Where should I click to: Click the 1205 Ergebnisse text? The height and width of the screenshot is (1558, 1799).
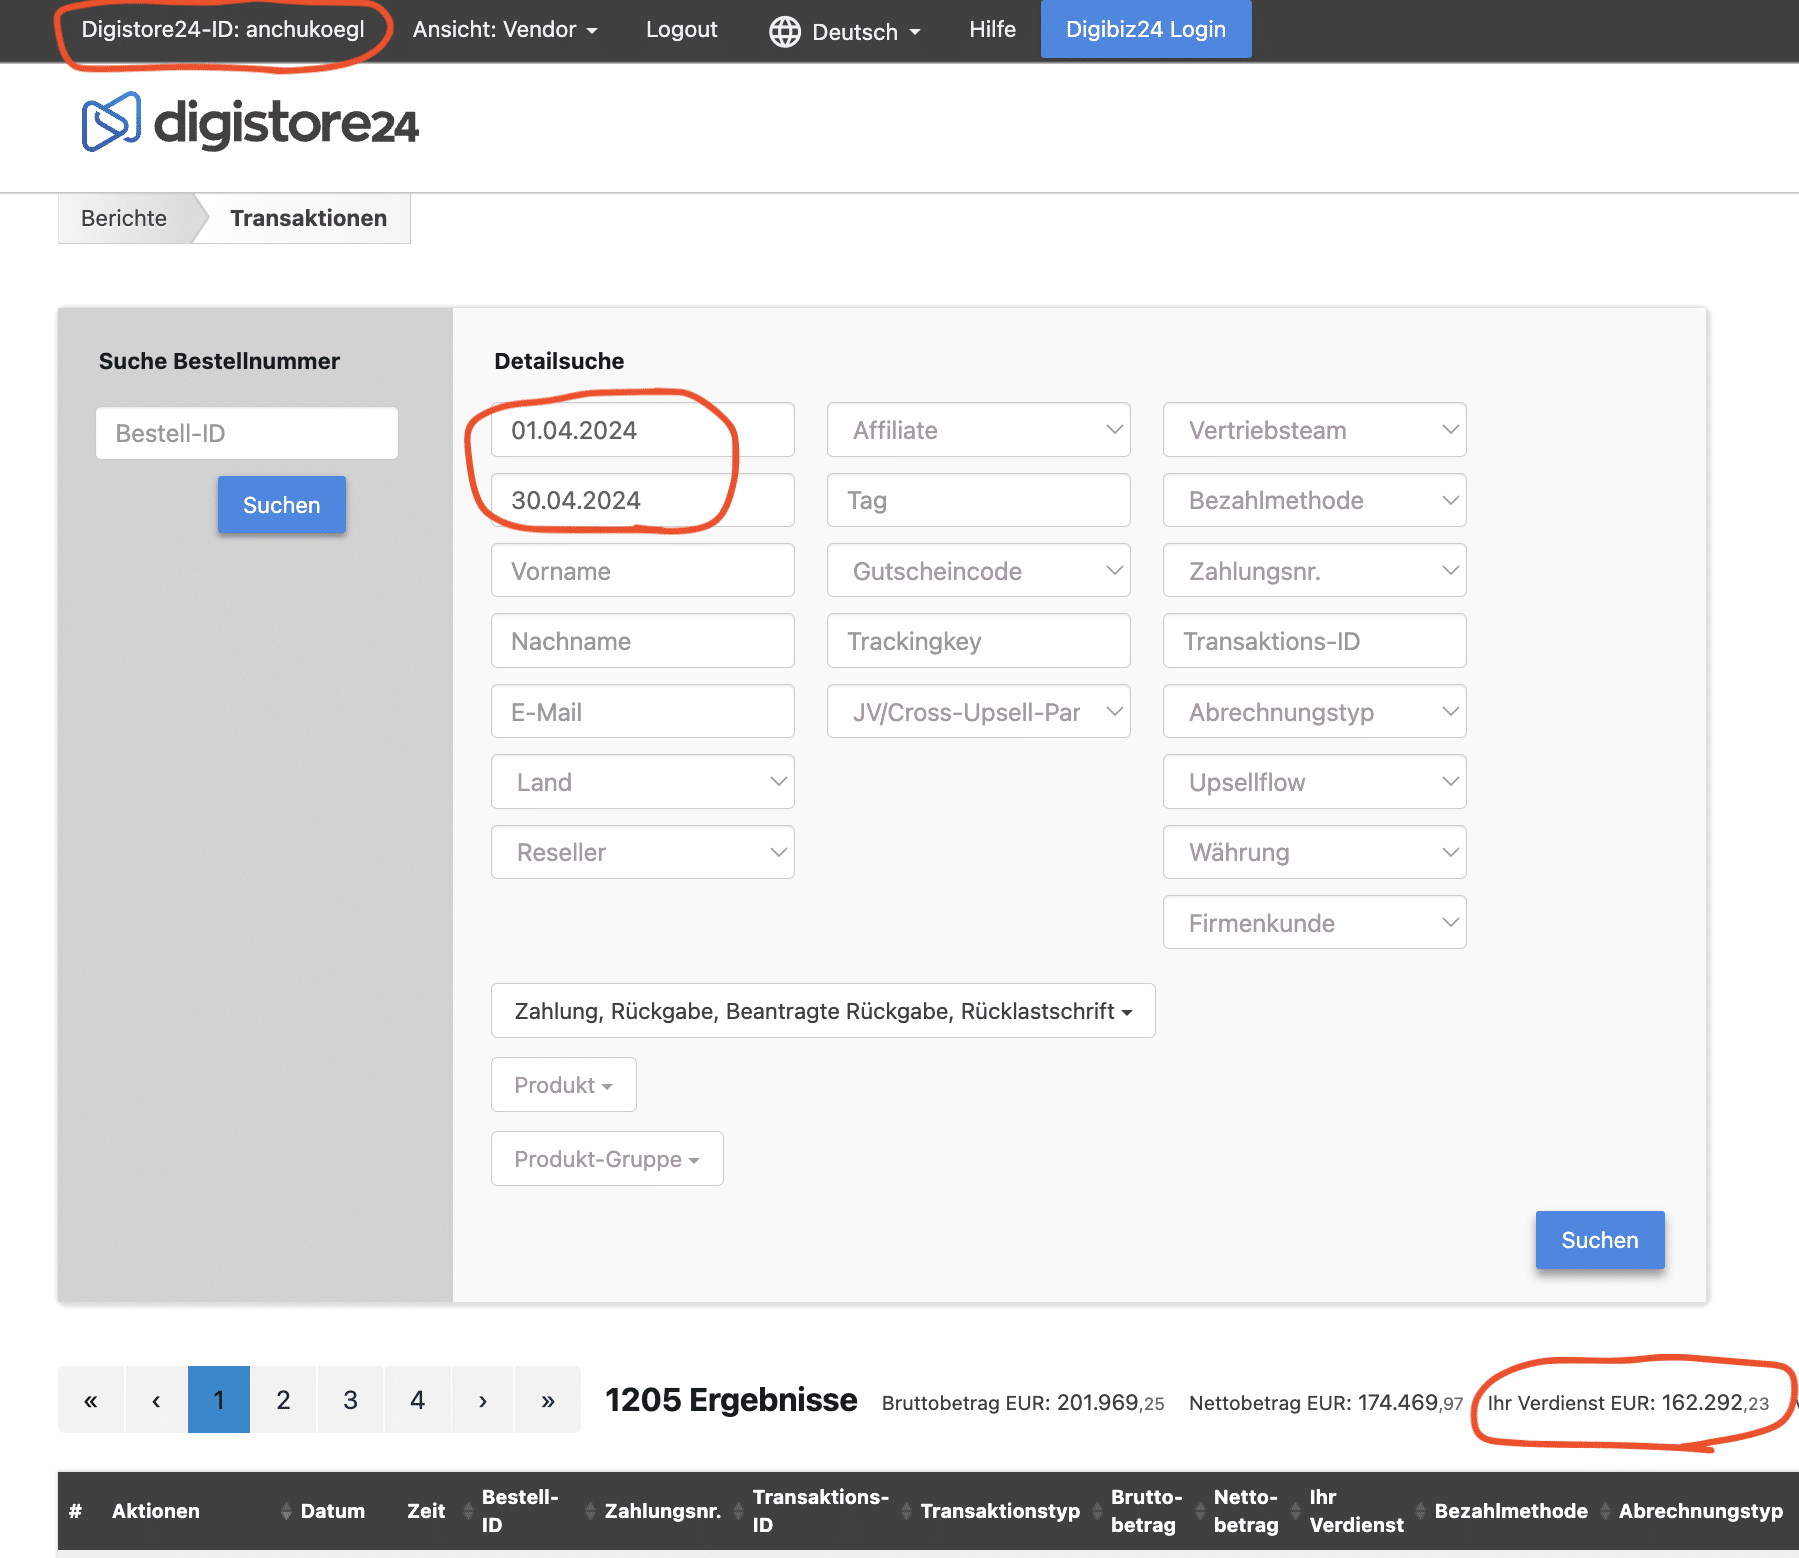pos(731,1400)
